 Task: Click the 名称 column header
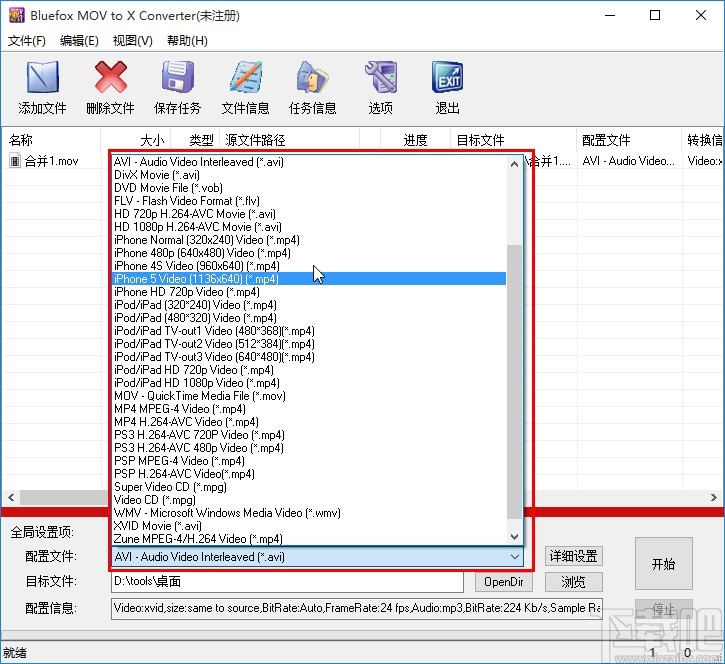[51, 140]
